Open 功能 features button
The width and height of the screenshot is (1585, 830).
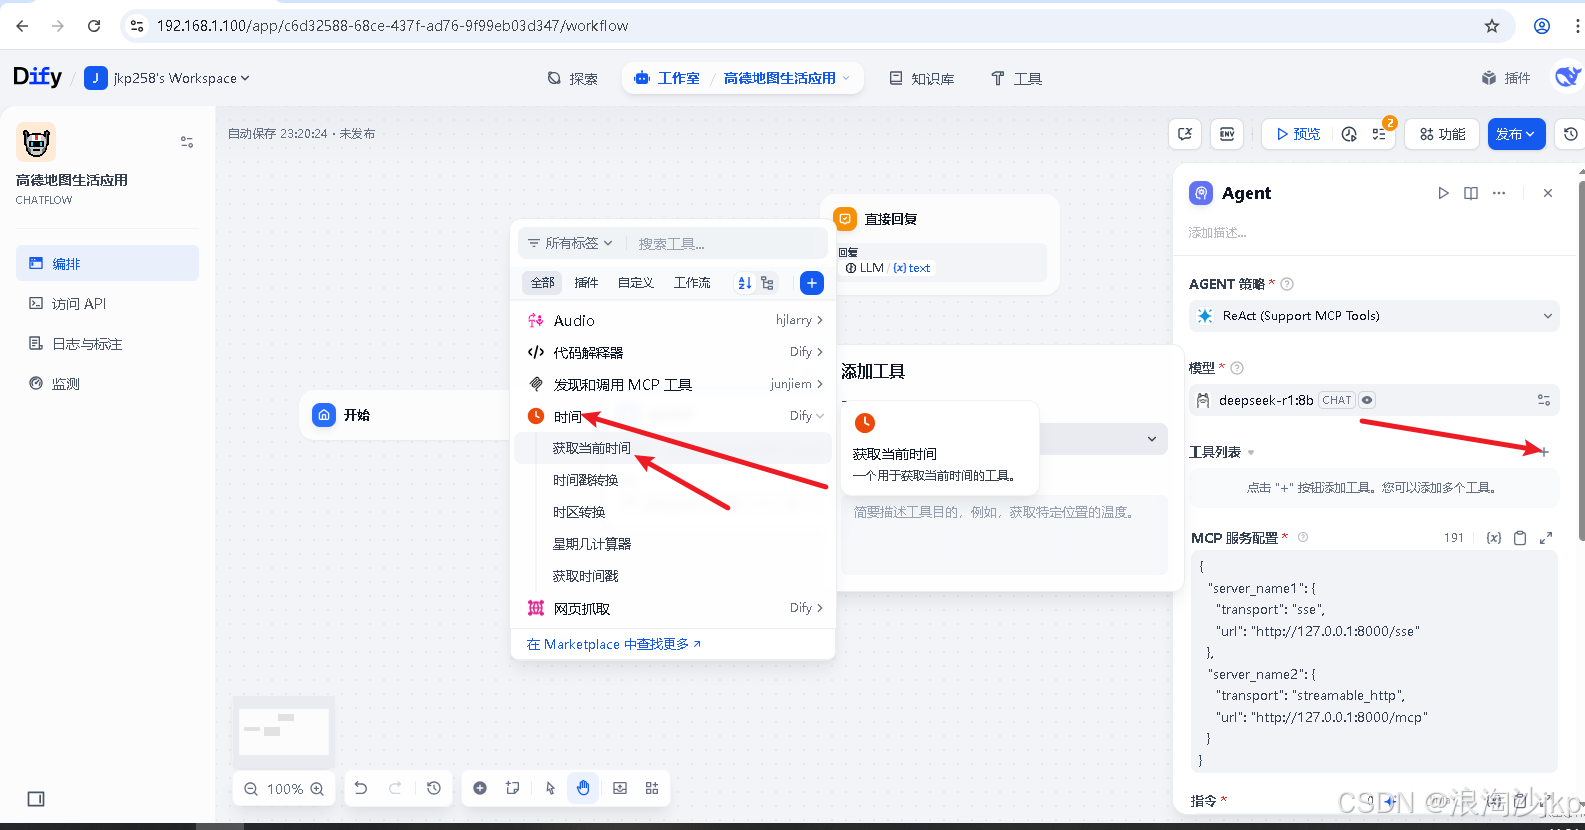[1442, 134]
